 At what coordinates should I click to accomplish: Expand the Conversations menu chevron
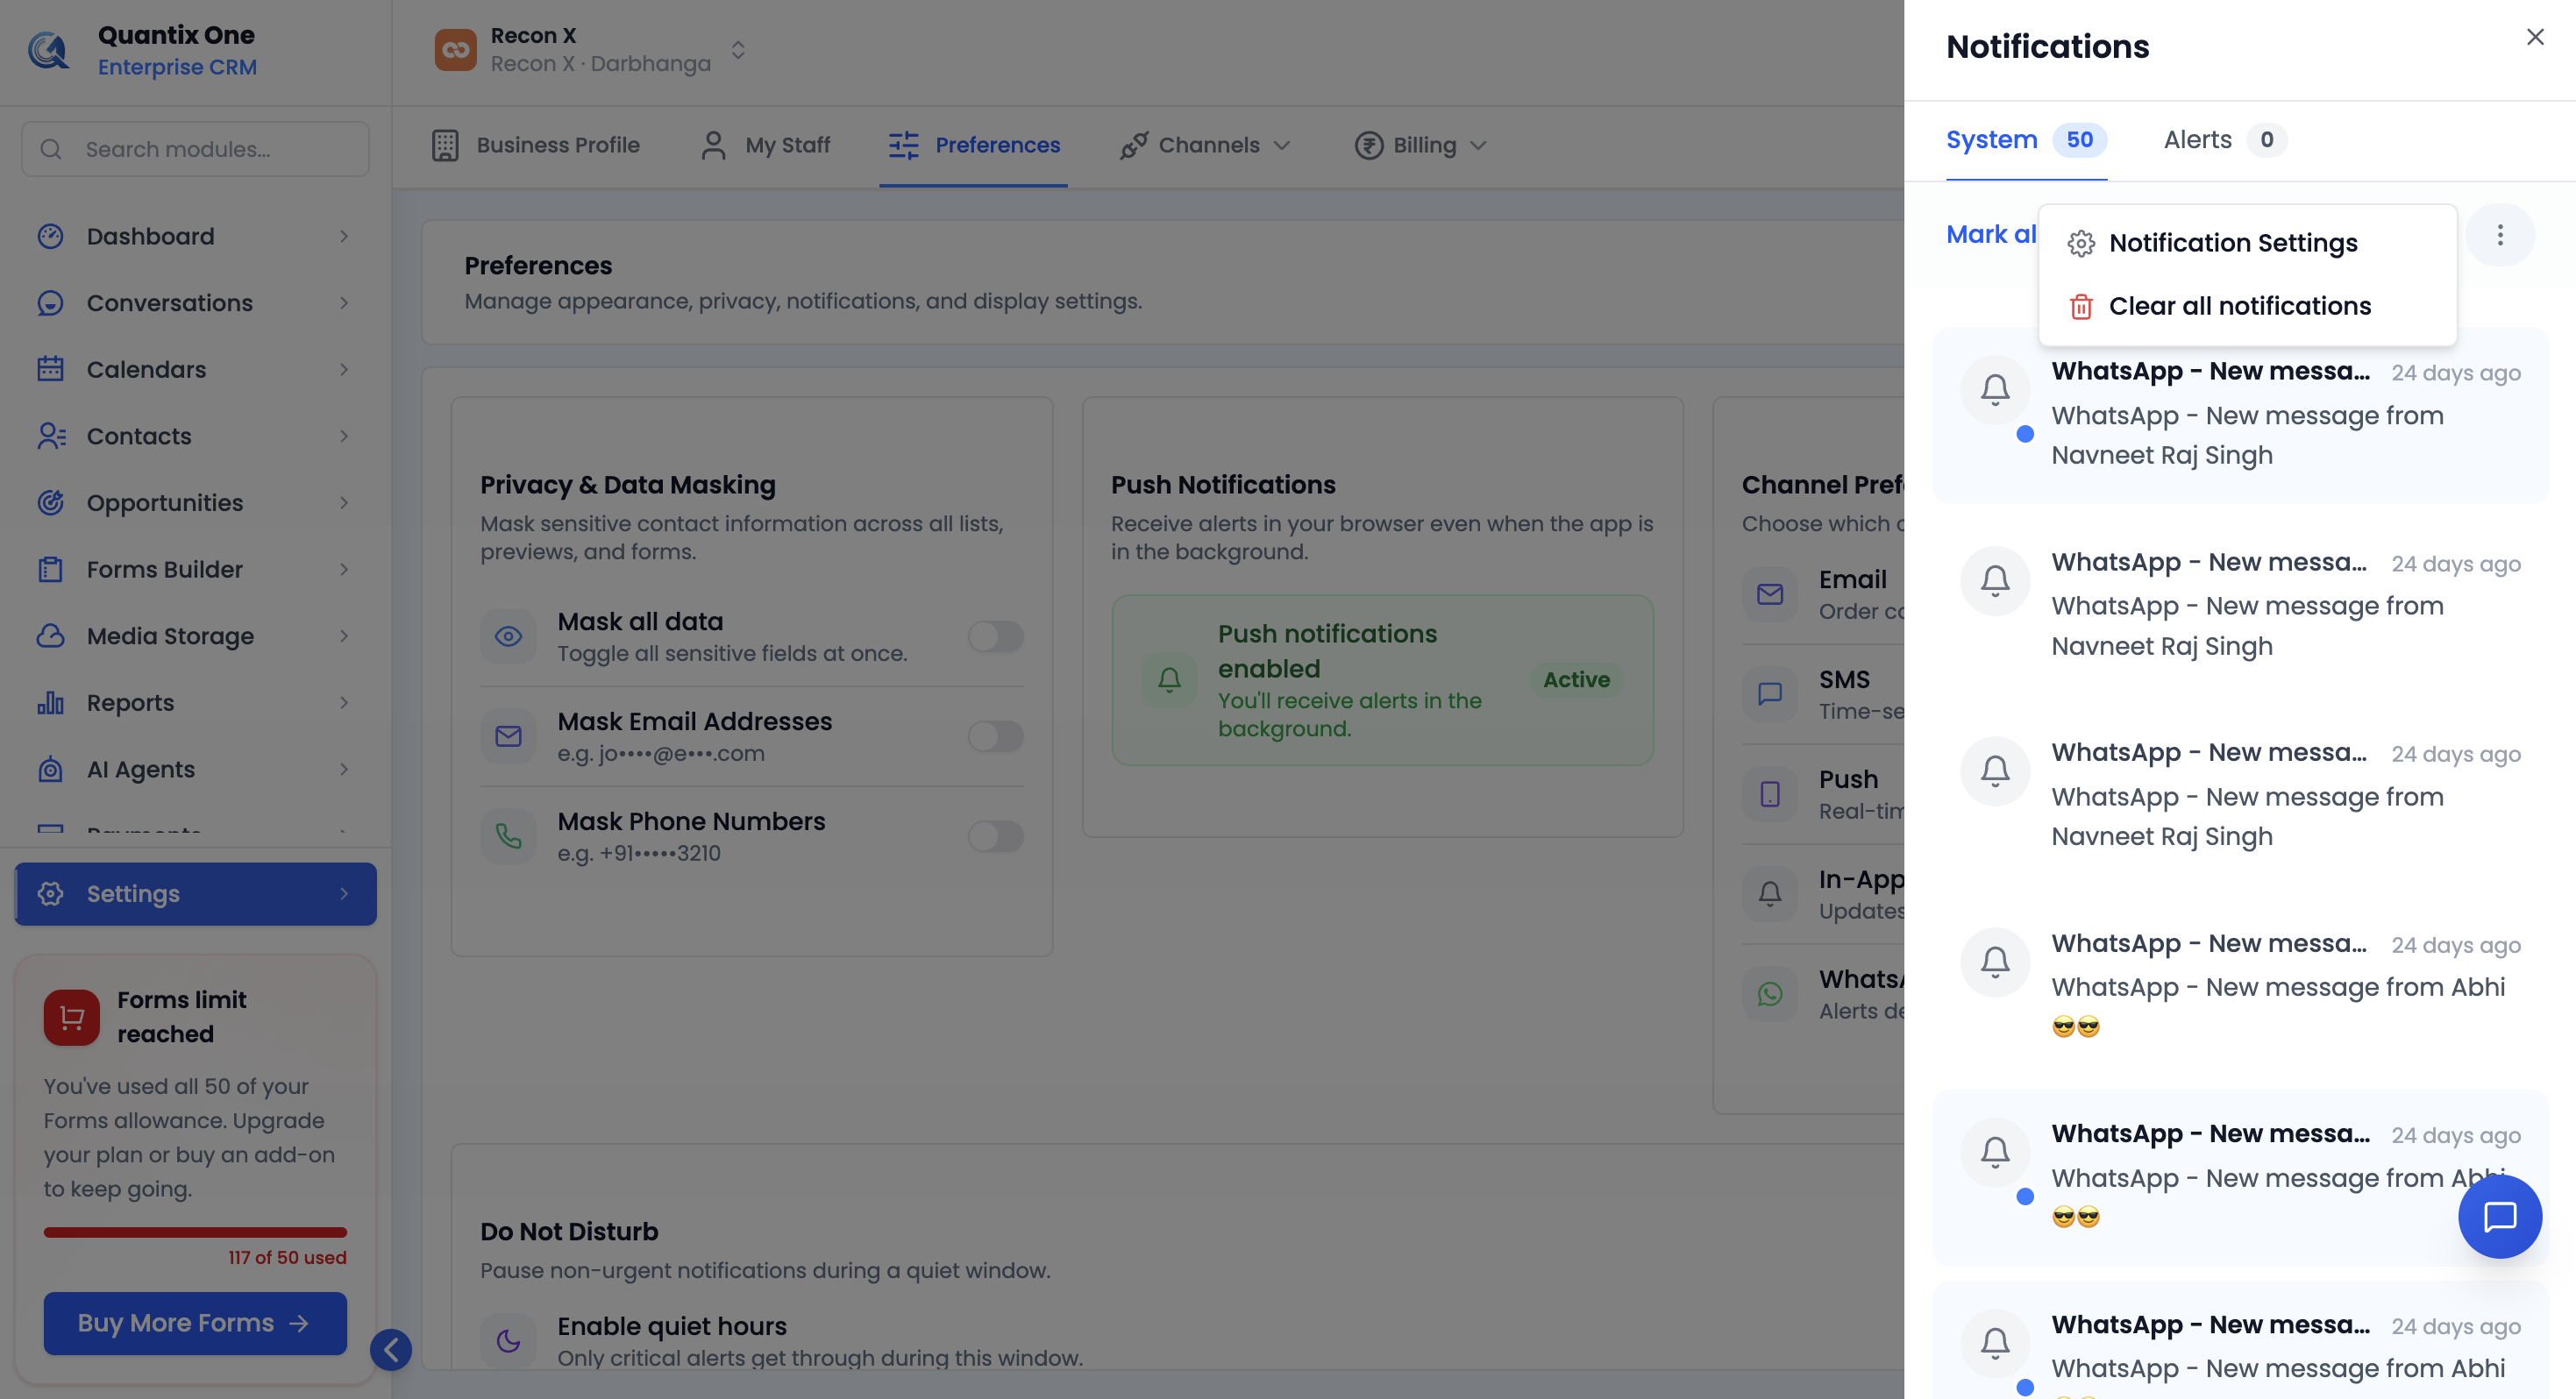344,303
